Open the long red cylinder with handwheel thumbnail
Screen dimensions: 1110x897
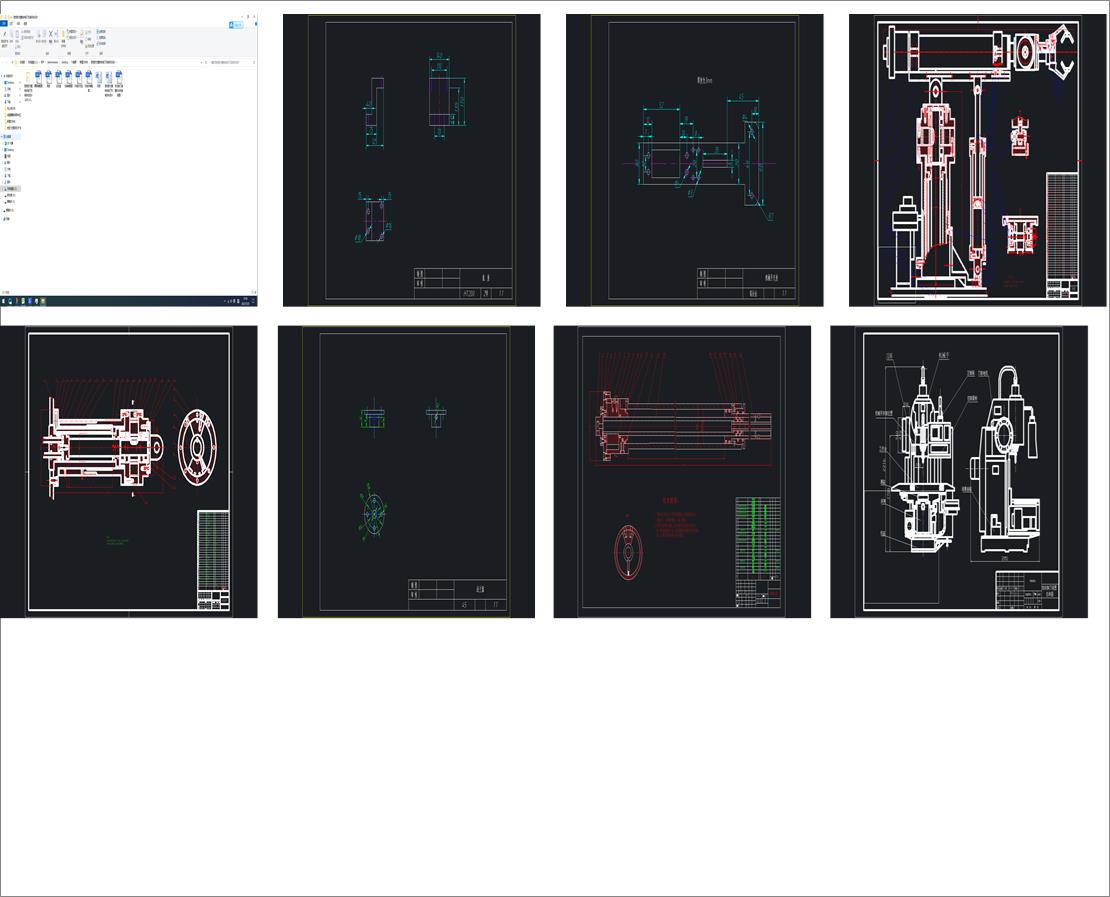[682, 472]
